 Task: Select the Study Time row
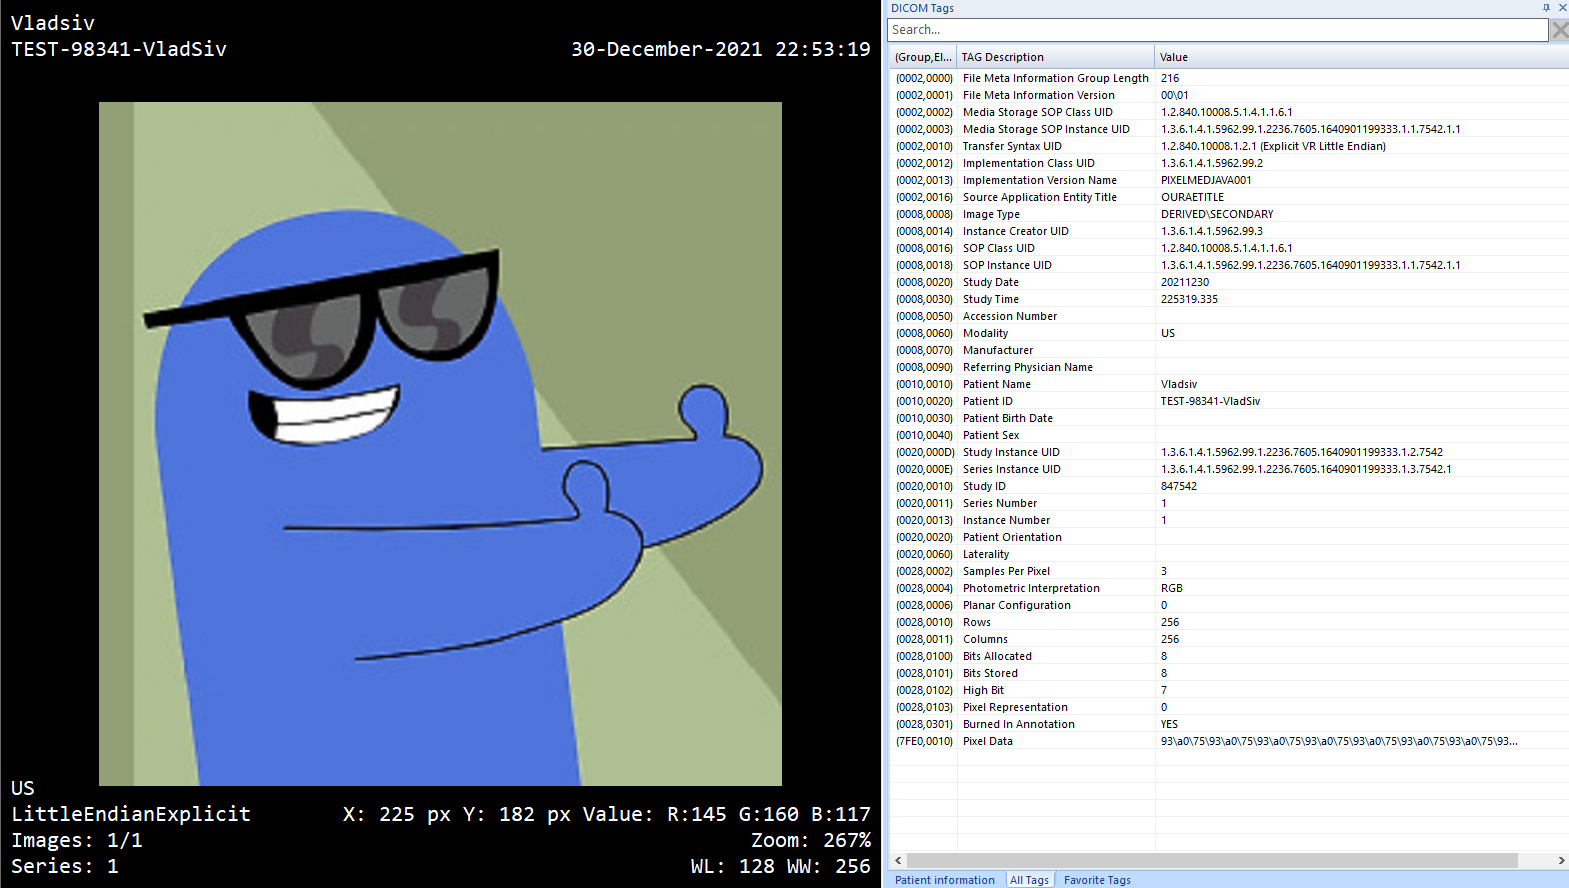point(1229,299)
